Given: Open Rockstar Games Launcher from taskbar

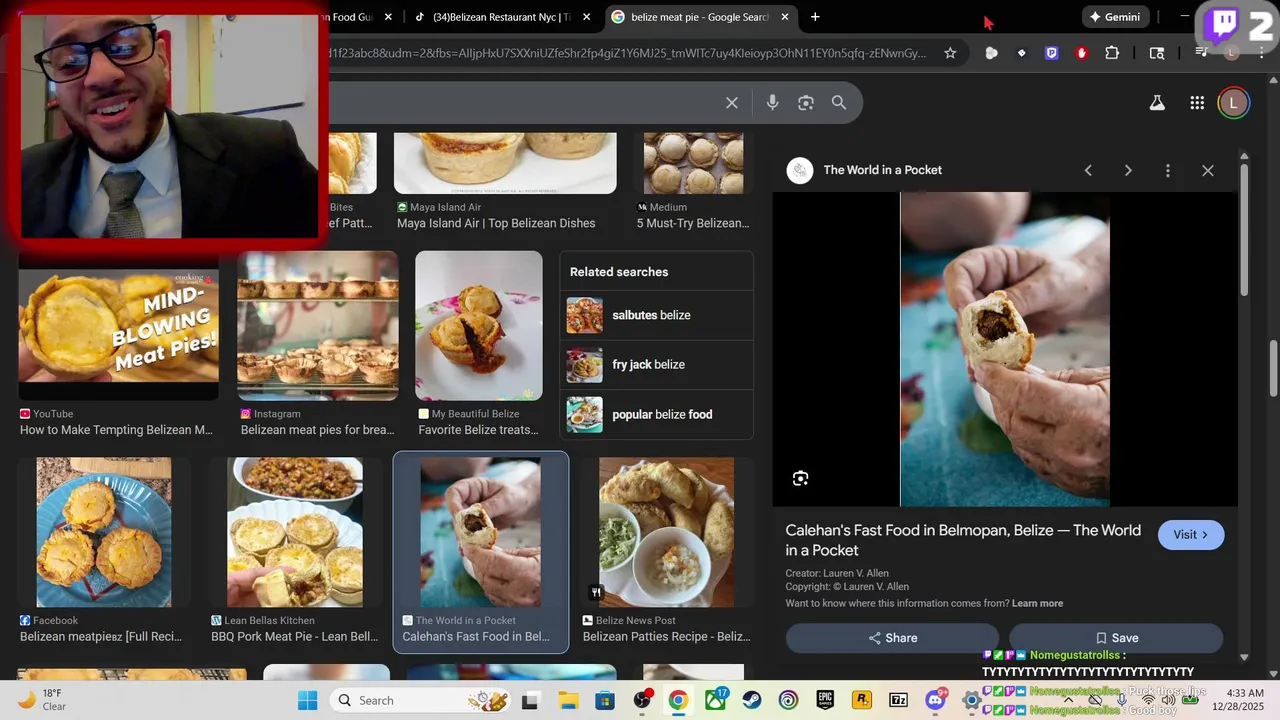Looking at the screenshot, I should 862,700.
